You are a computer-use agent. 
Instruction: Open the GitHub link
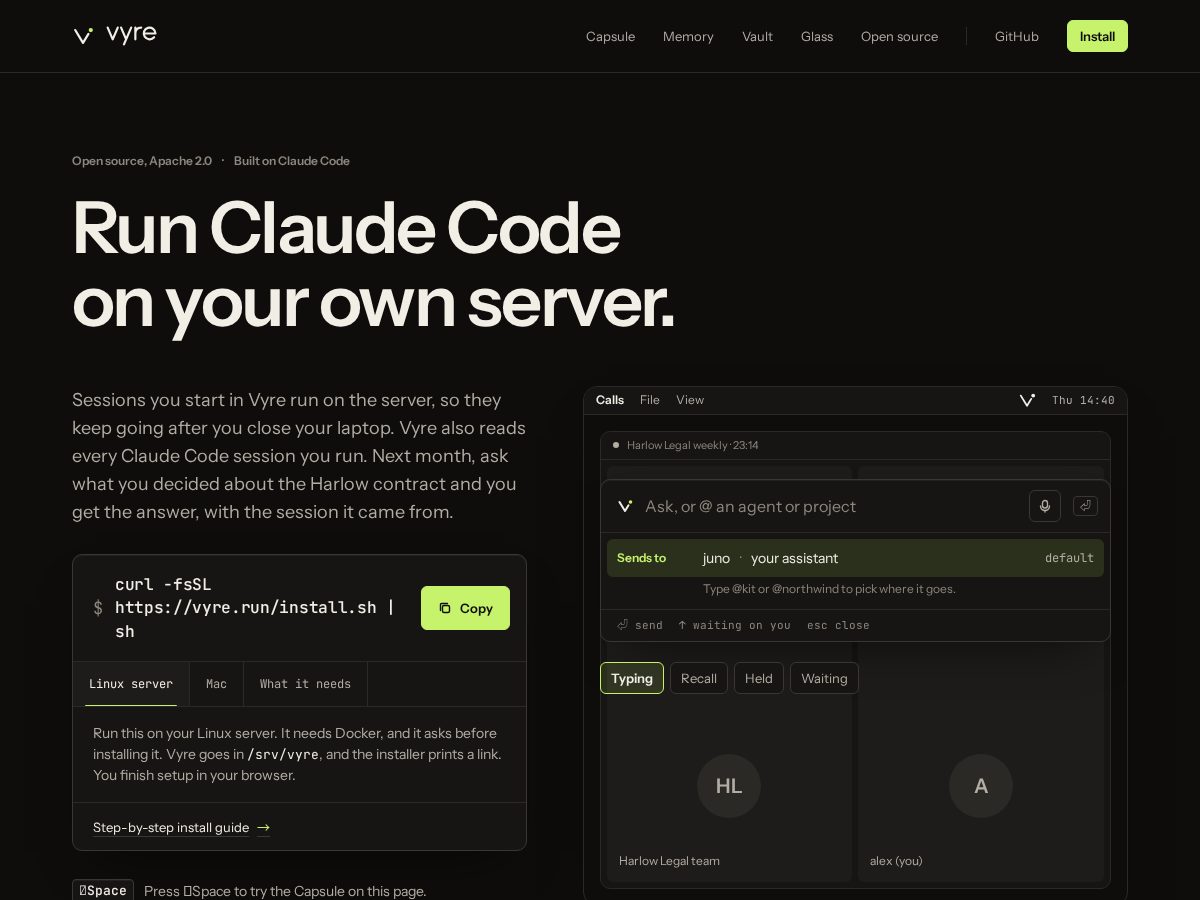click(1016, 36)
